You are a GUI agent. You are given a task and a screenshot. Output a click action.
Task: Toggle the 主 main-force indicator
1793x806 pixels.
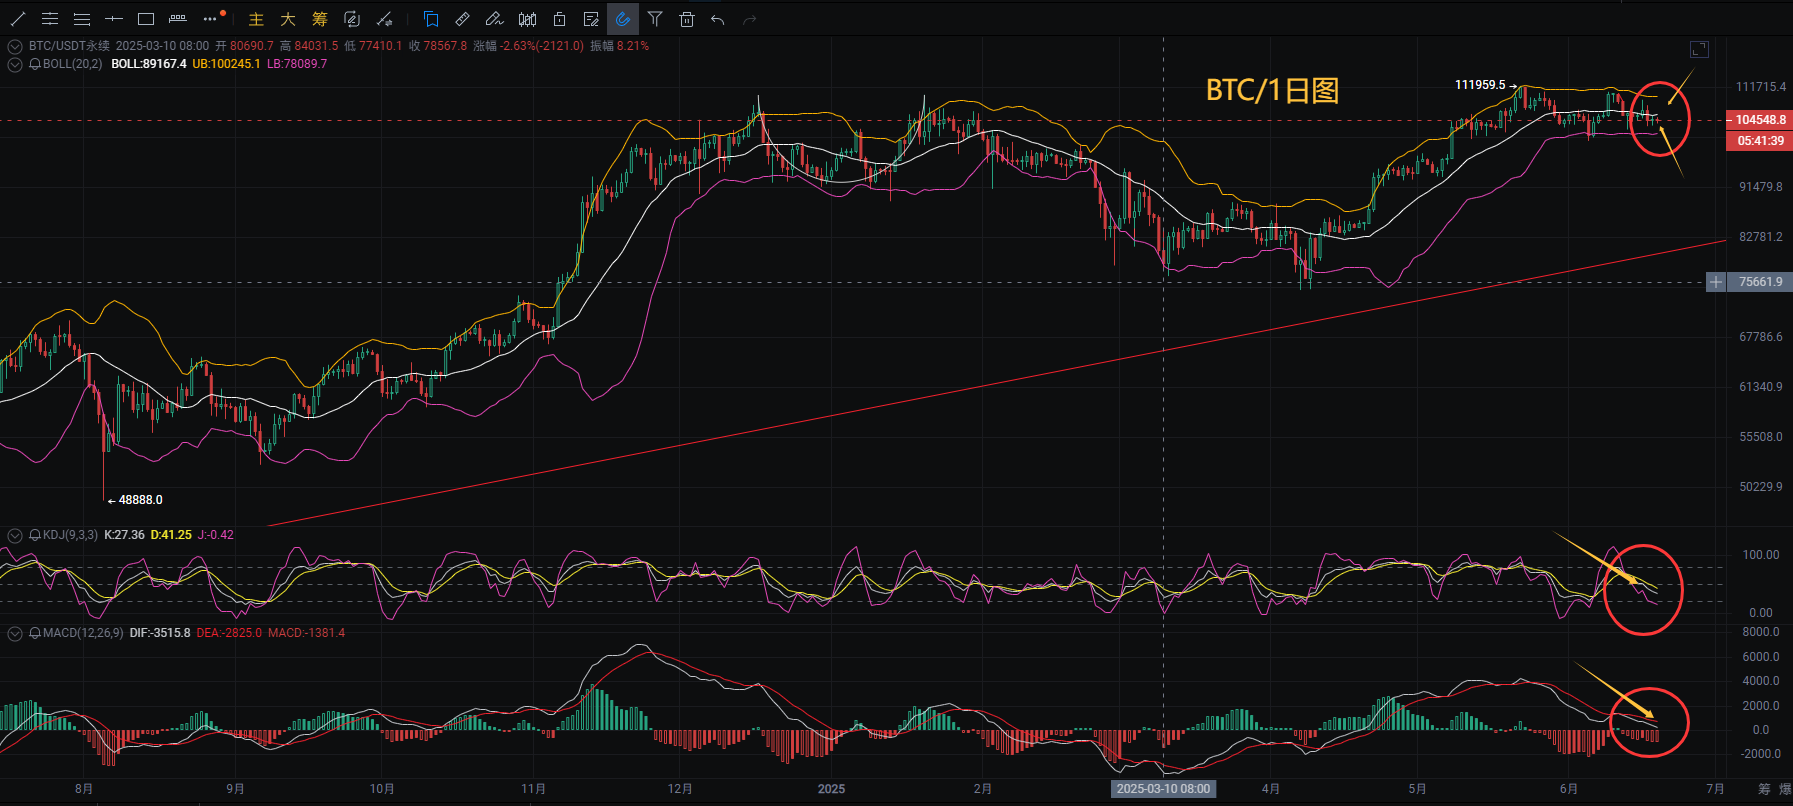(256, 19)
